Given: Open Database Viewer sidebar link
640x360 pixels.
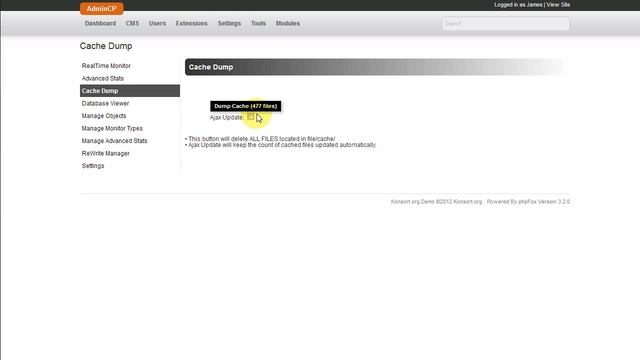Looking at the screenshot, I should coord(105,103).
